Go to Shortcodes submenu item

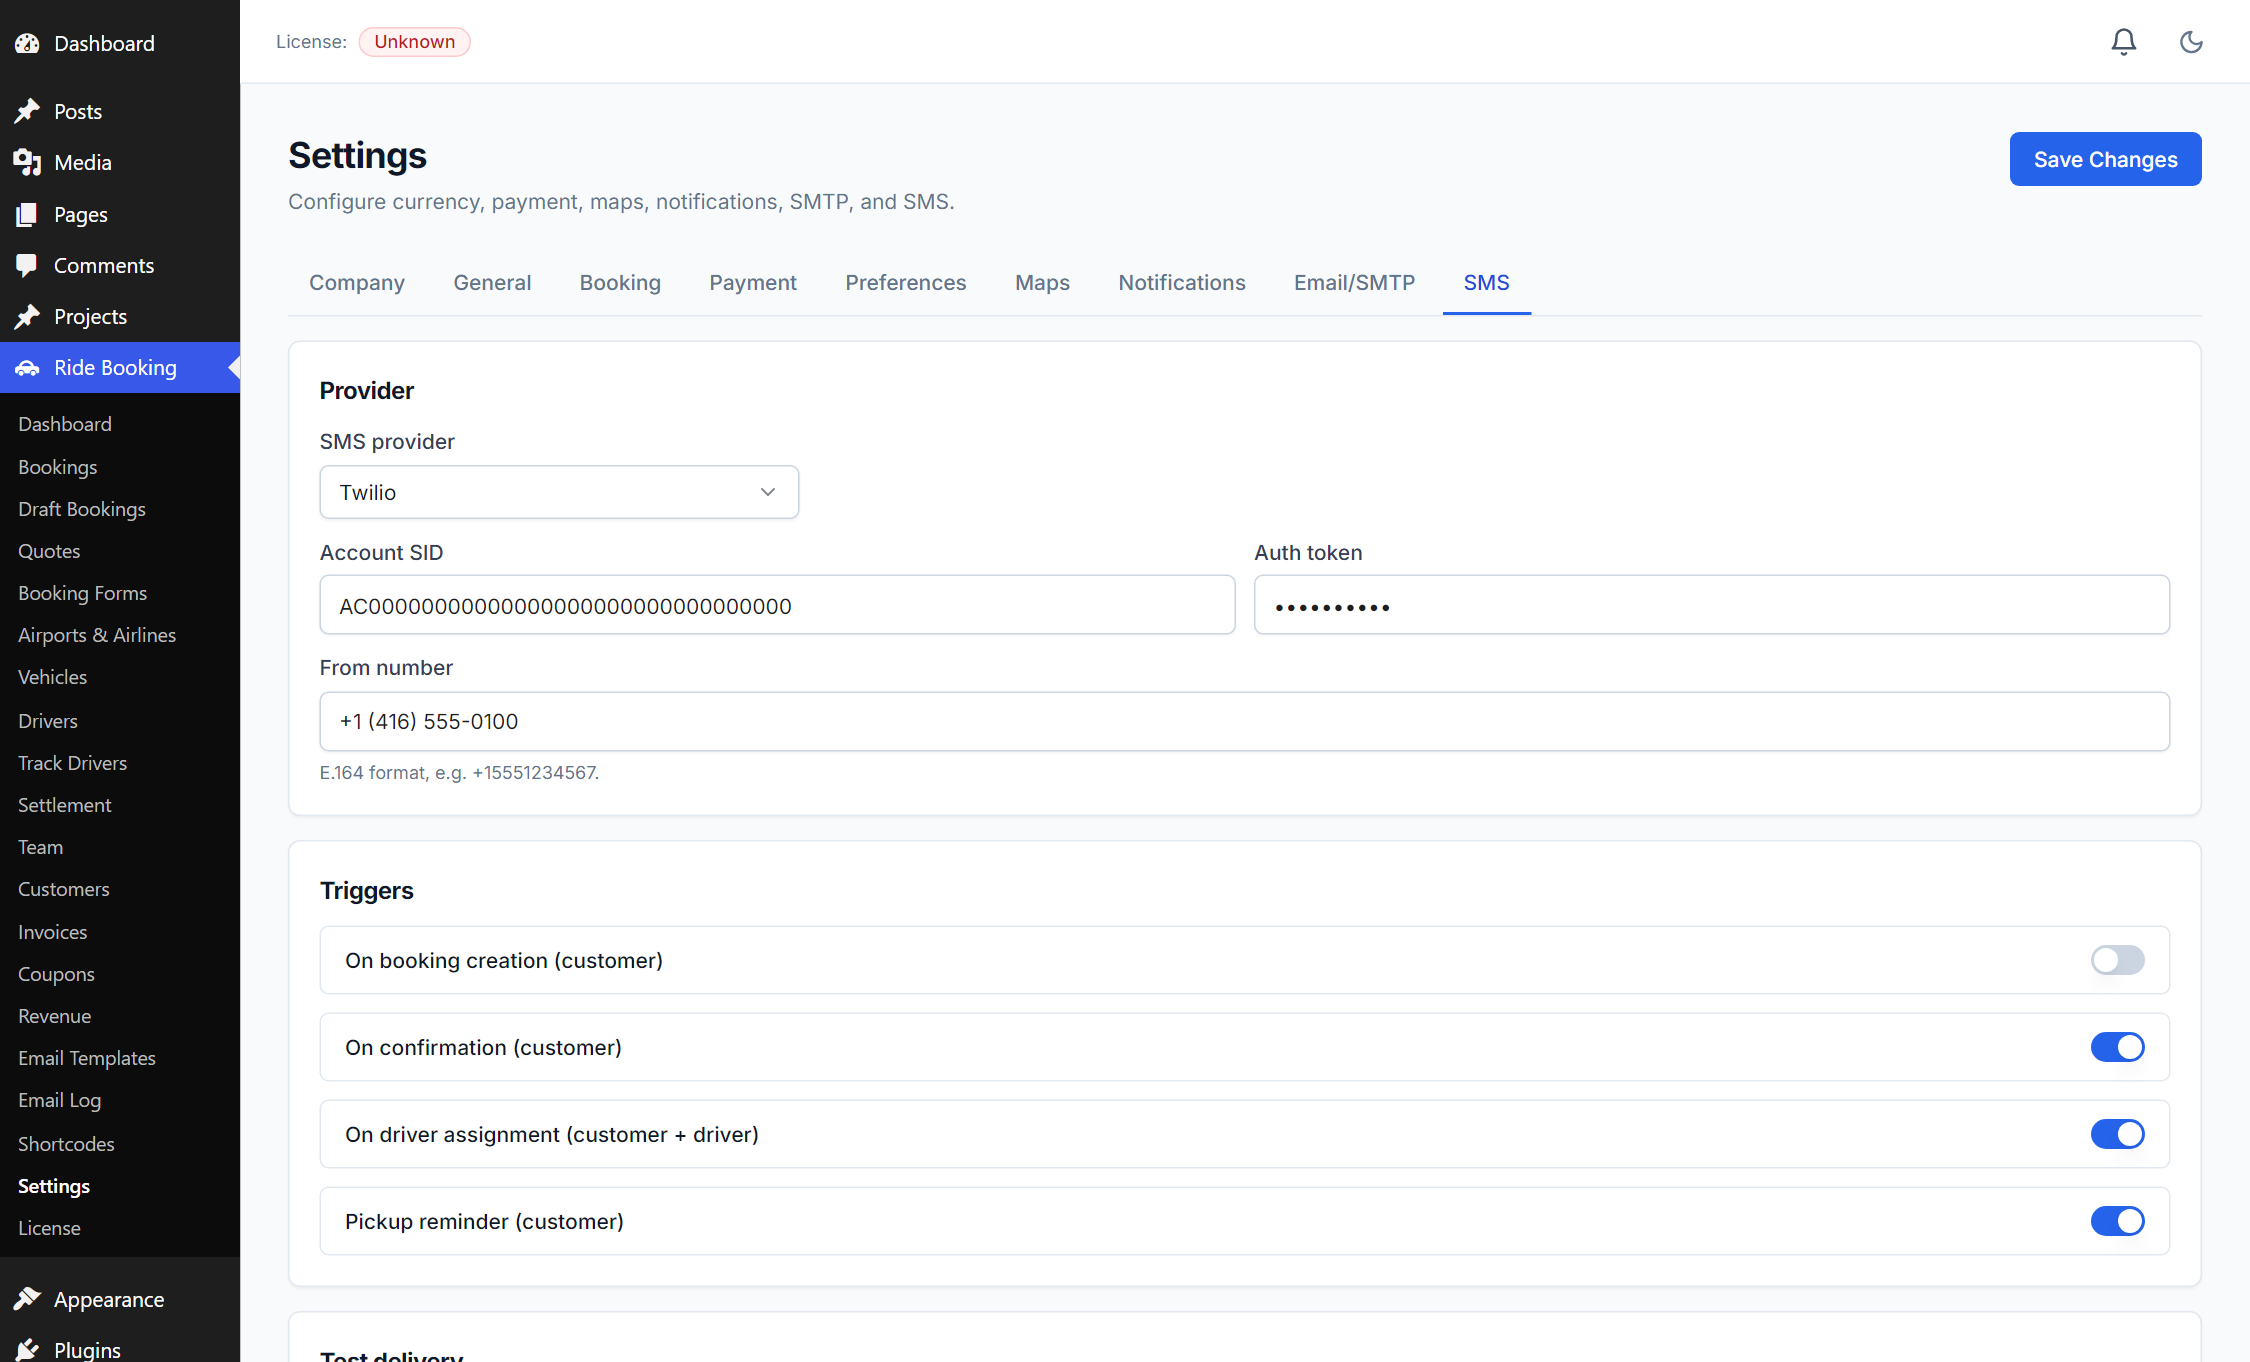[x=66, y=1144]
